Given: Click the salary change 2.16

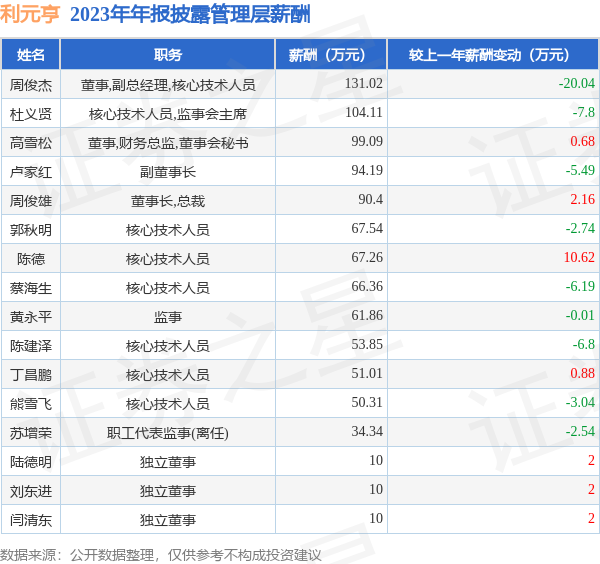Looking at the screenshot, I should pos(582,199).
